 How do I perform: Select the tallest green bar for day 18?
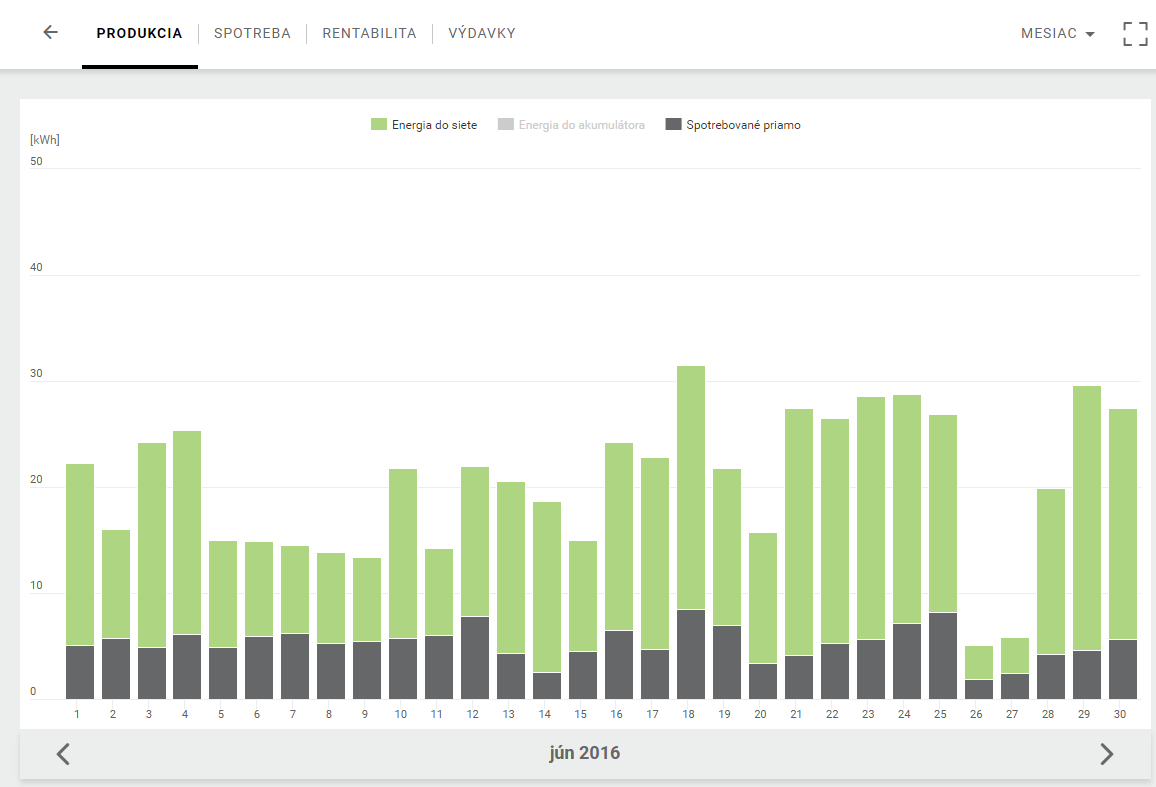691,488
